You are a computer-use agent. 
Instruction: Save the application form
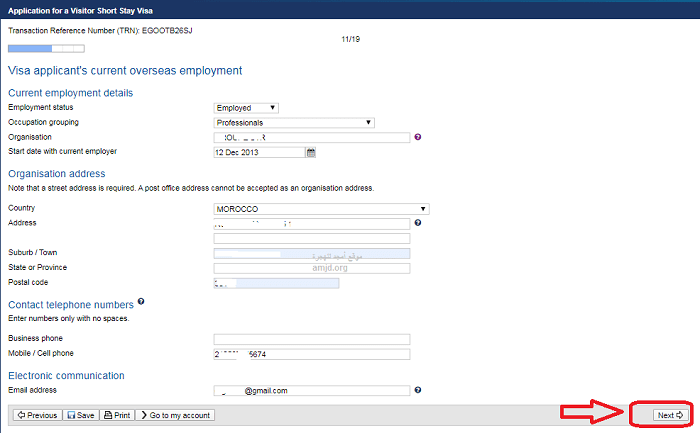coord(81,415)
